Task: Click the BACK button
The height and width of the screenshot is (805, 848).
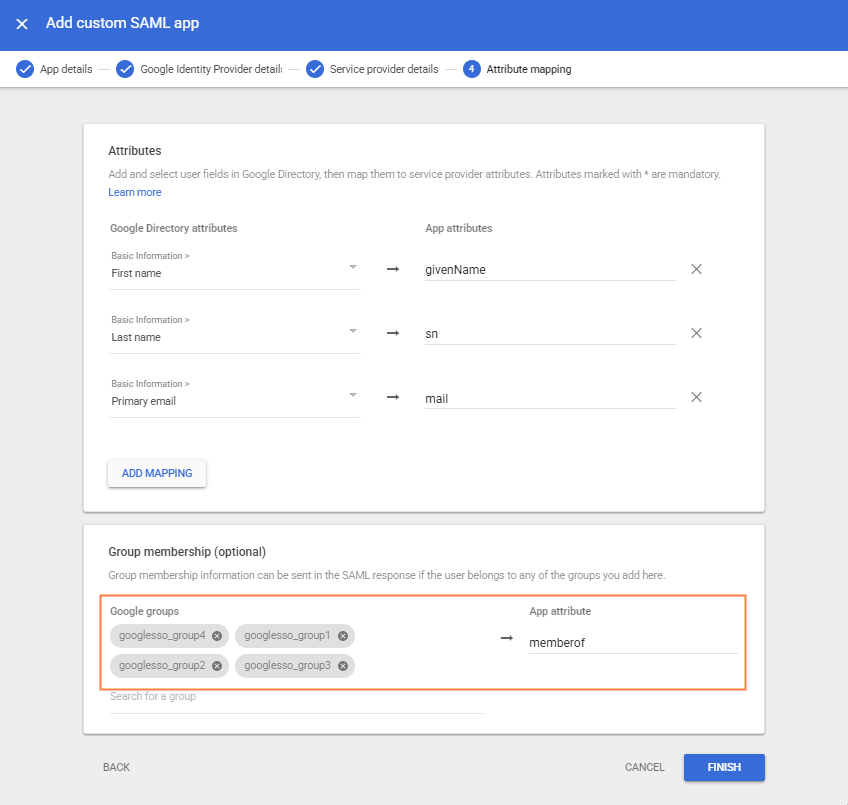Action: pos(116,767)
